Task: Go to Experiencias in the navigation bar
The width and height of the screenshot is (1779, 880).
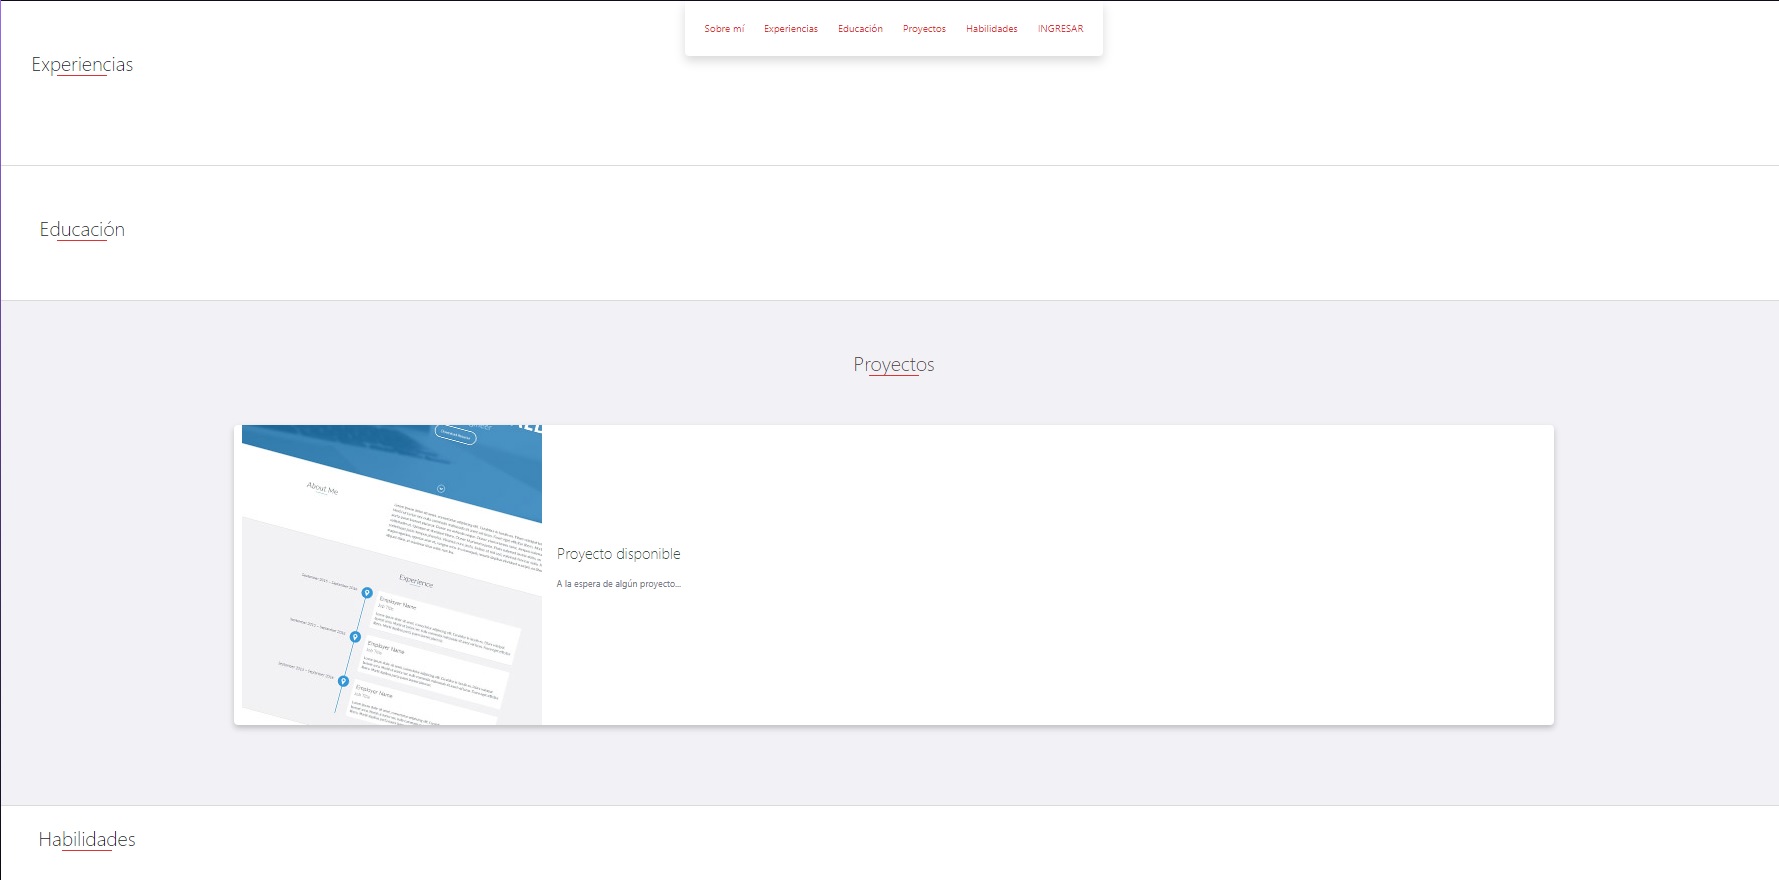Action: click(x=791, y=29)
